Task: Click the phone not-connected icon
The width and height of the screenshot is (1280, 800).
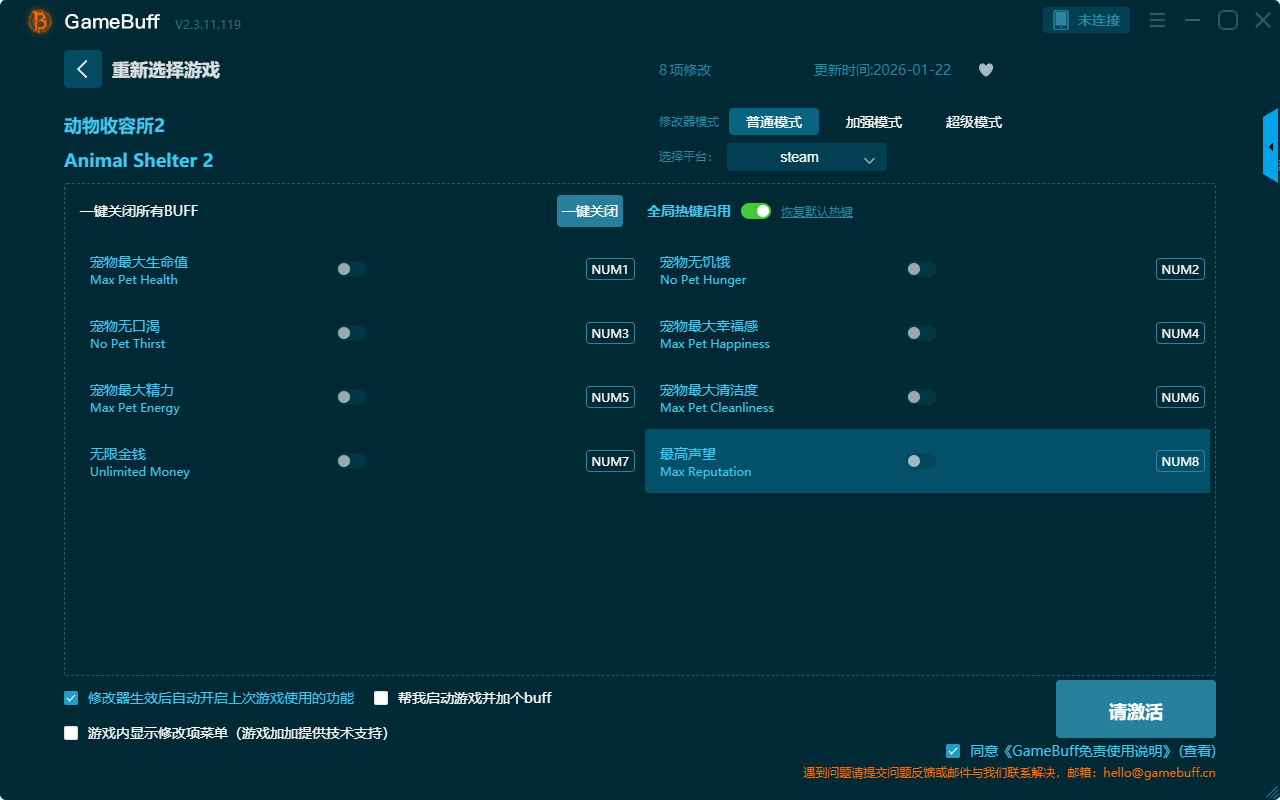Action: pos(1061,20)
